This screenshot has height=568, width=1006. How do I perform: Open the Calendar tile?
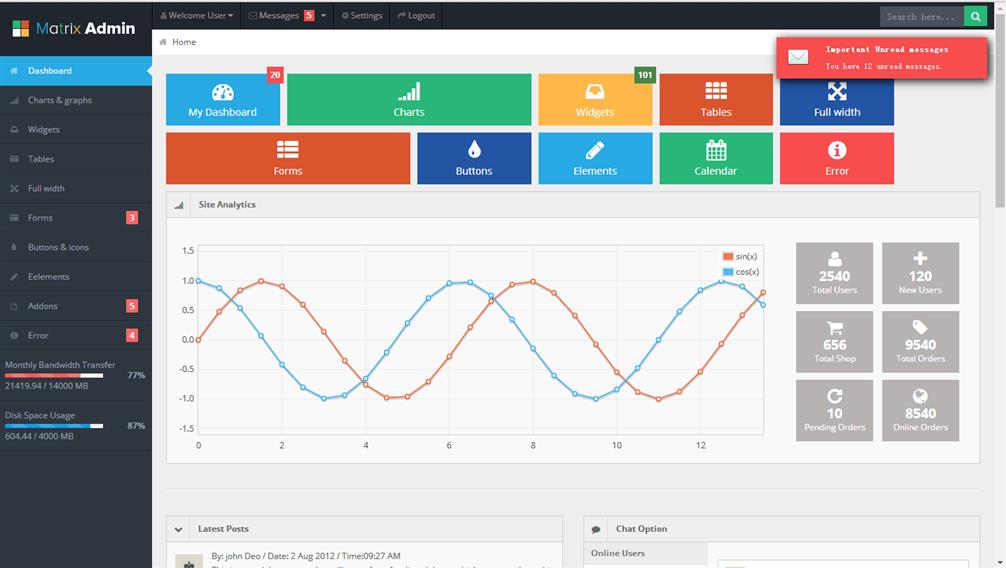pyautogui.click(x=715, y=158)
